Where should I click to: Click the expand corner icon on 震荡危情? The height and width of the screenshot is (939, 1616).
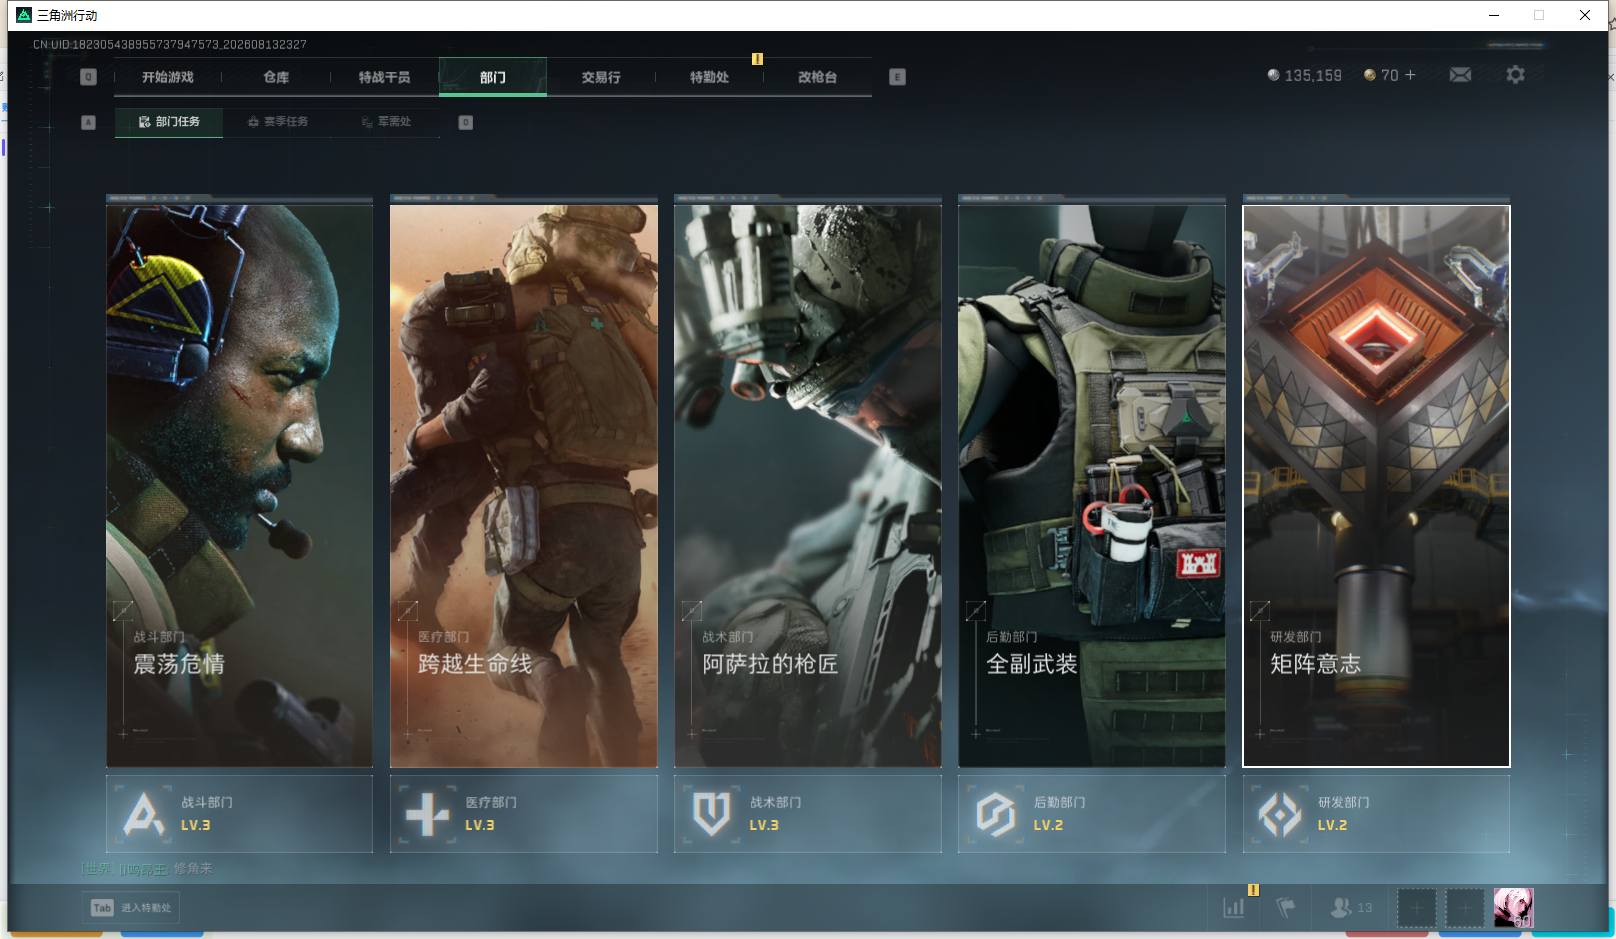pos(123,610)
